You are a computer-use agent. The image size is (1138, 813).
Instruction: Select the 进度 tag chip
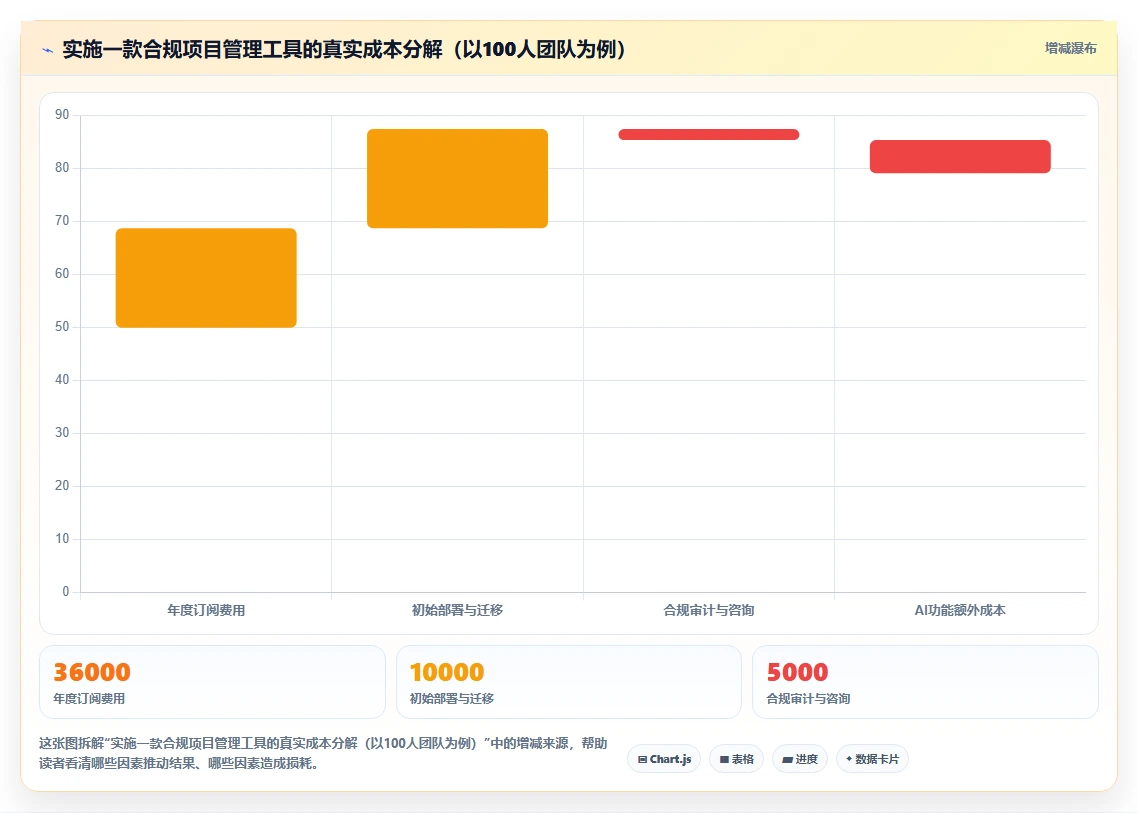click(x=800, y=759)
